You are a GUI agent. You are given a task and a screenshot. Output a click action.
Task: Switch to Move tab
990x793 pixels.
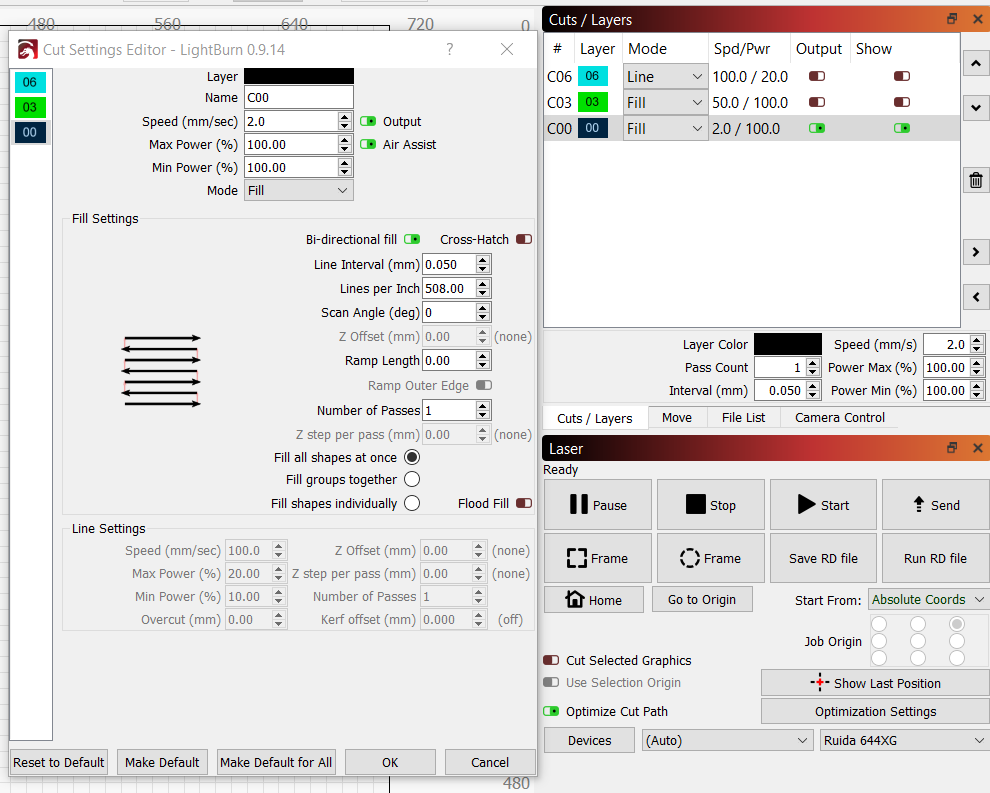click(677, 417)
